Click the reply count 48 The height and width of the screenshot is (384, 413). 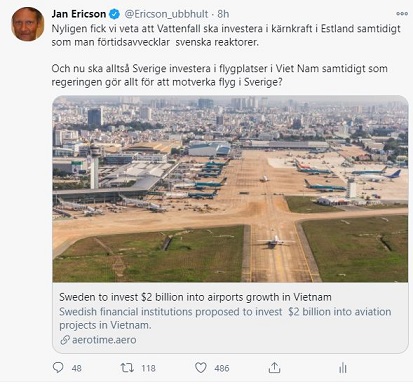[77, 368]
